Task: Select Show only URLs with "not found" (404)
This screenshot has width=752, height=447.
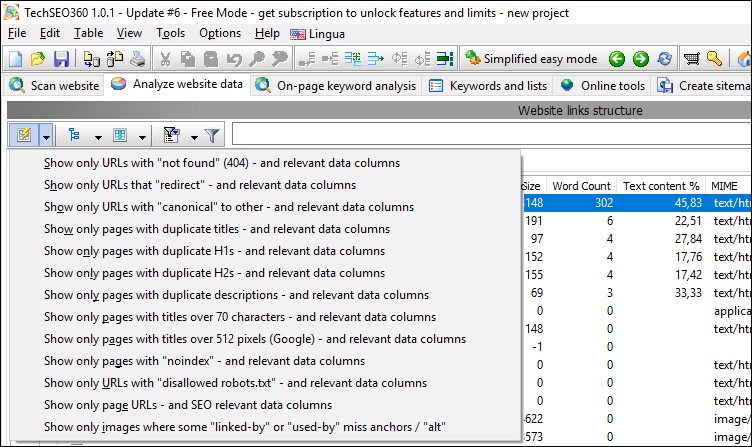Action: (222, 163)
